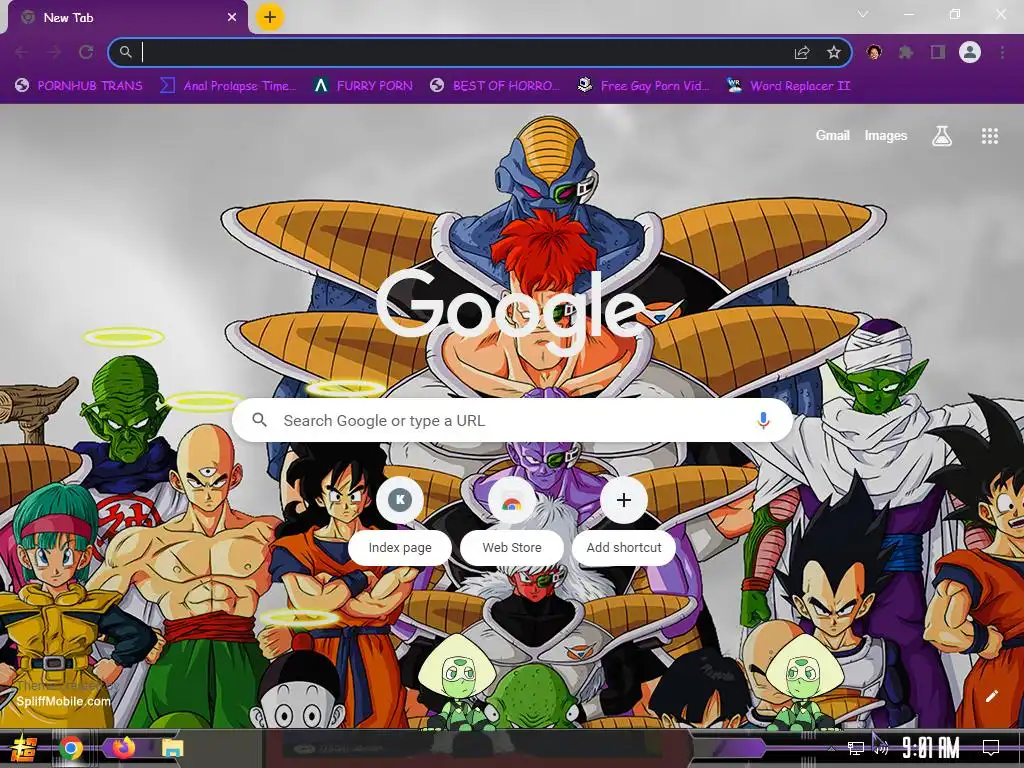Open a new tab with yellow plus button

pyautogui.click(x=270, y=17)
